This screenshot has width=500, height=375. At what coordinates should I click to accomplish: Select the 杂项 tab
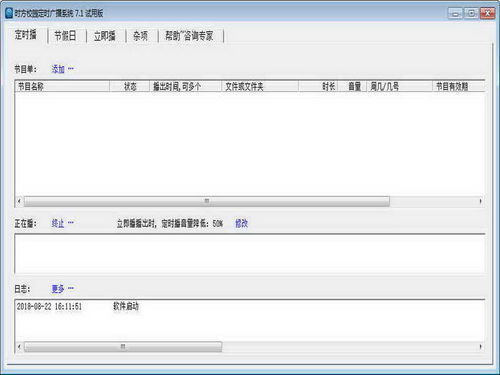point(140,36)
